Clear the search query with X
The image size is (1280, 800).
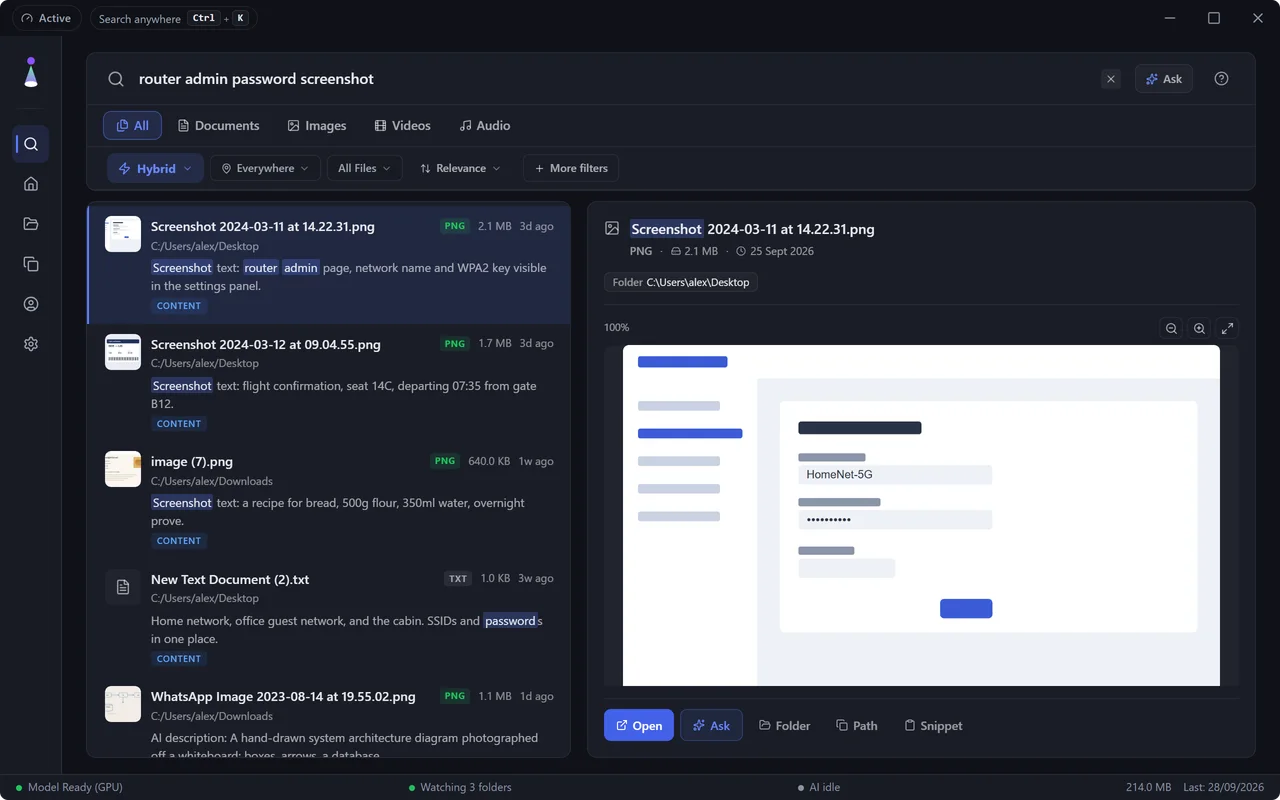click(x=1110, y=79)
